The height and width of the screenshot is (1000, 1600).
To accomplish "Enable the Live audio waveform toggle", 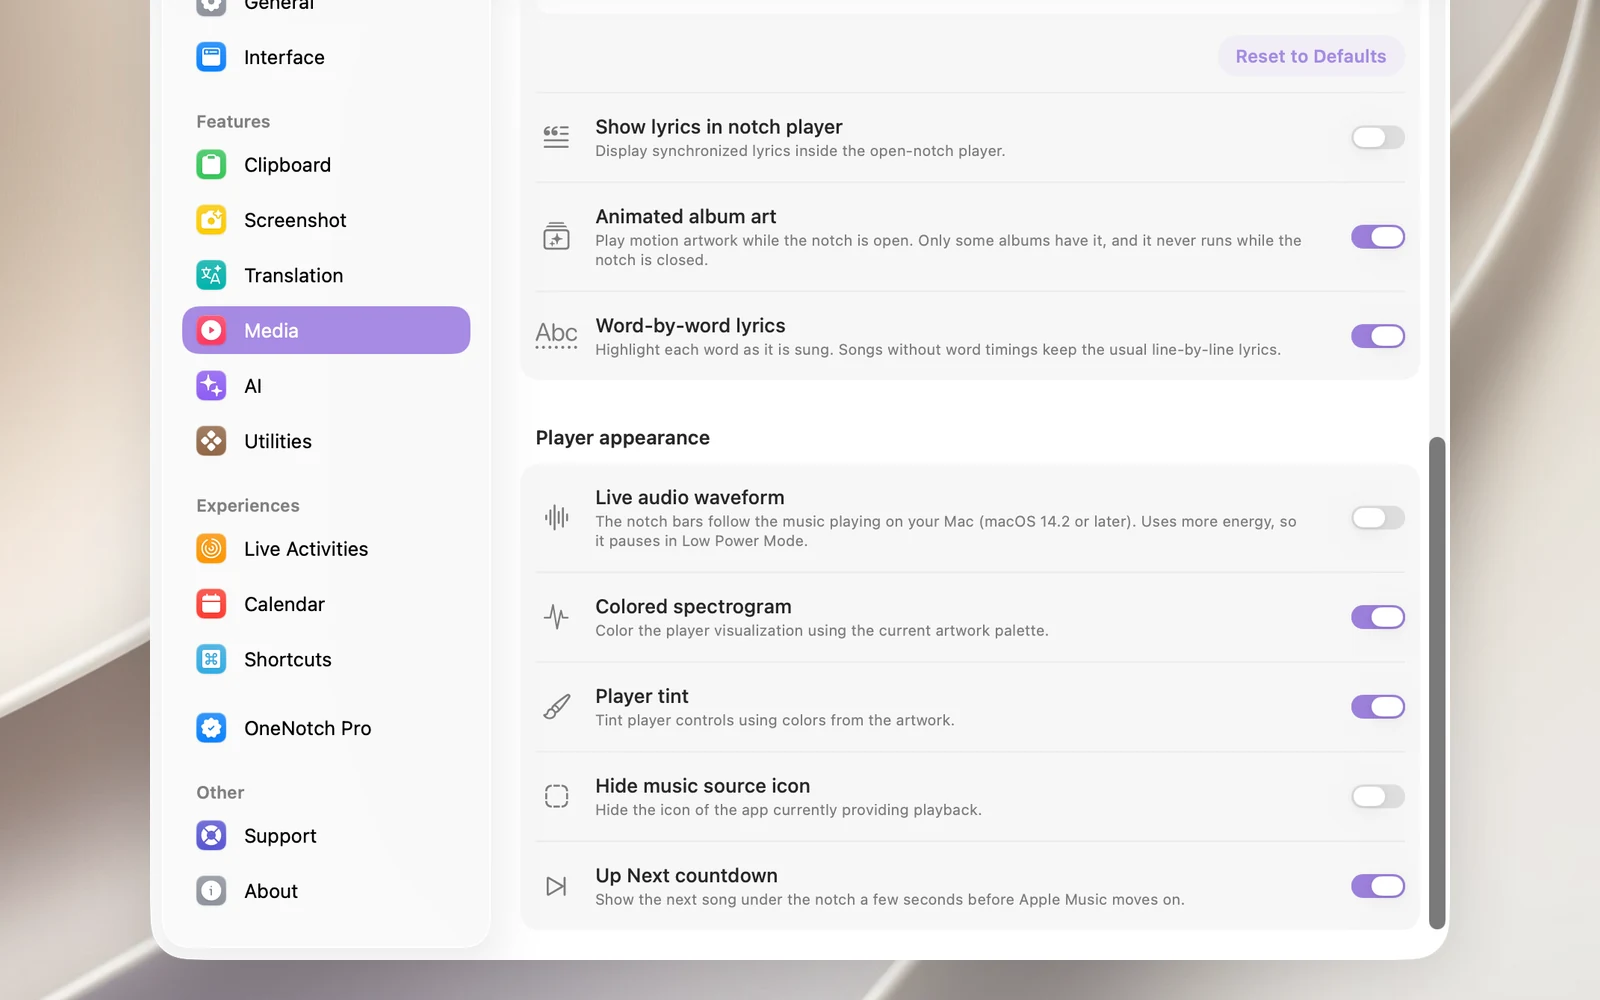I will click(x=1378, y=518).
